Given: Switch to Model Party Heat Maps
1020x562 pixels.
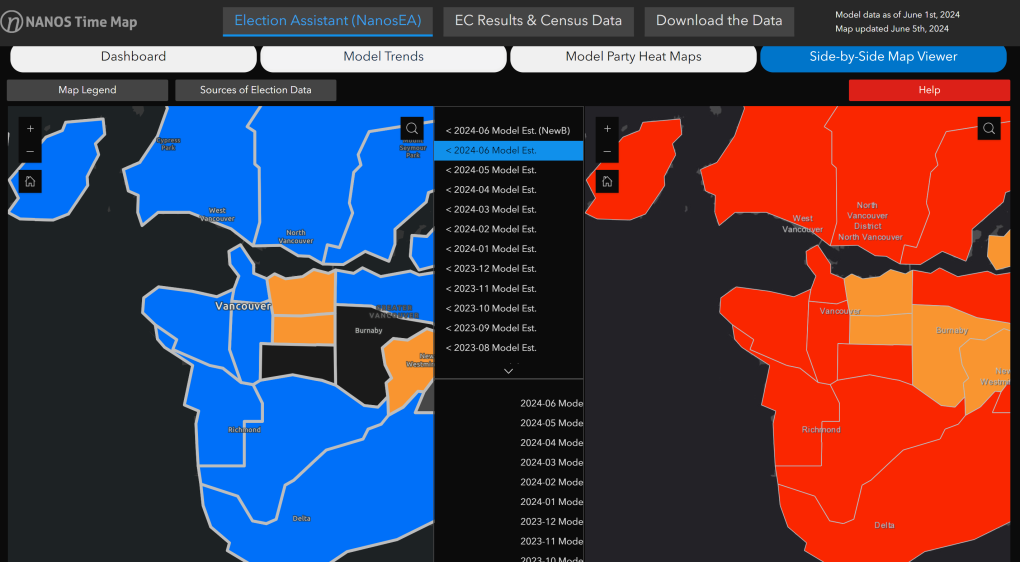Looking at the screenshot, I should (x=634, y=57).
